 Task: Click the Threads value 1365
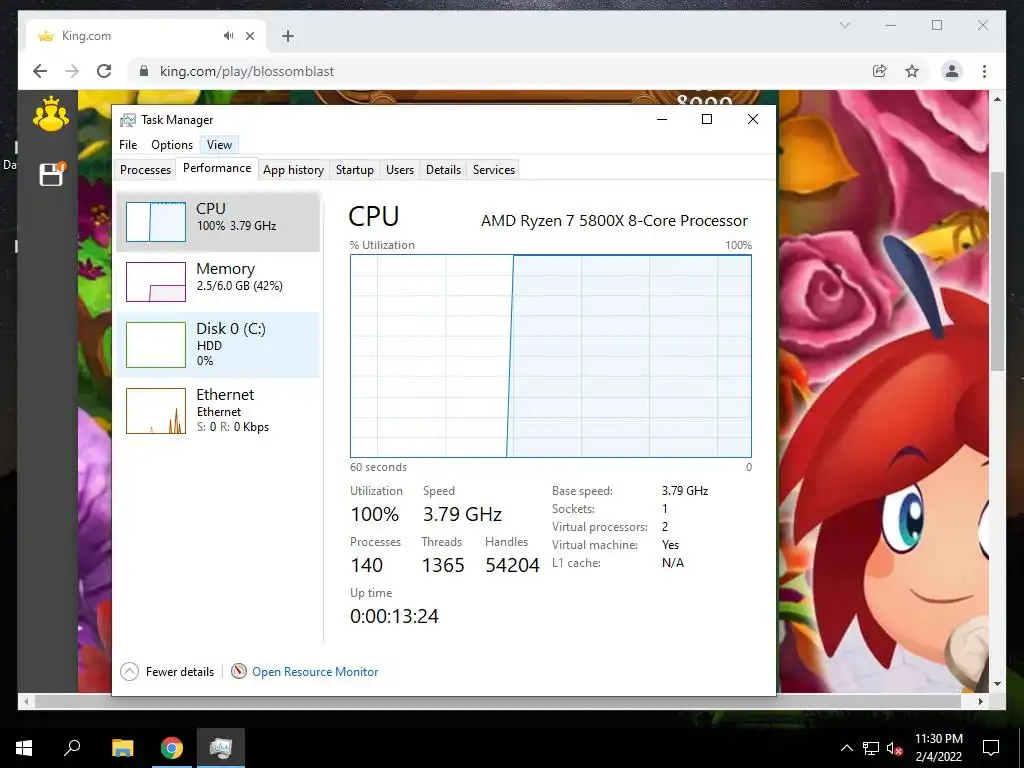point(443,565)
